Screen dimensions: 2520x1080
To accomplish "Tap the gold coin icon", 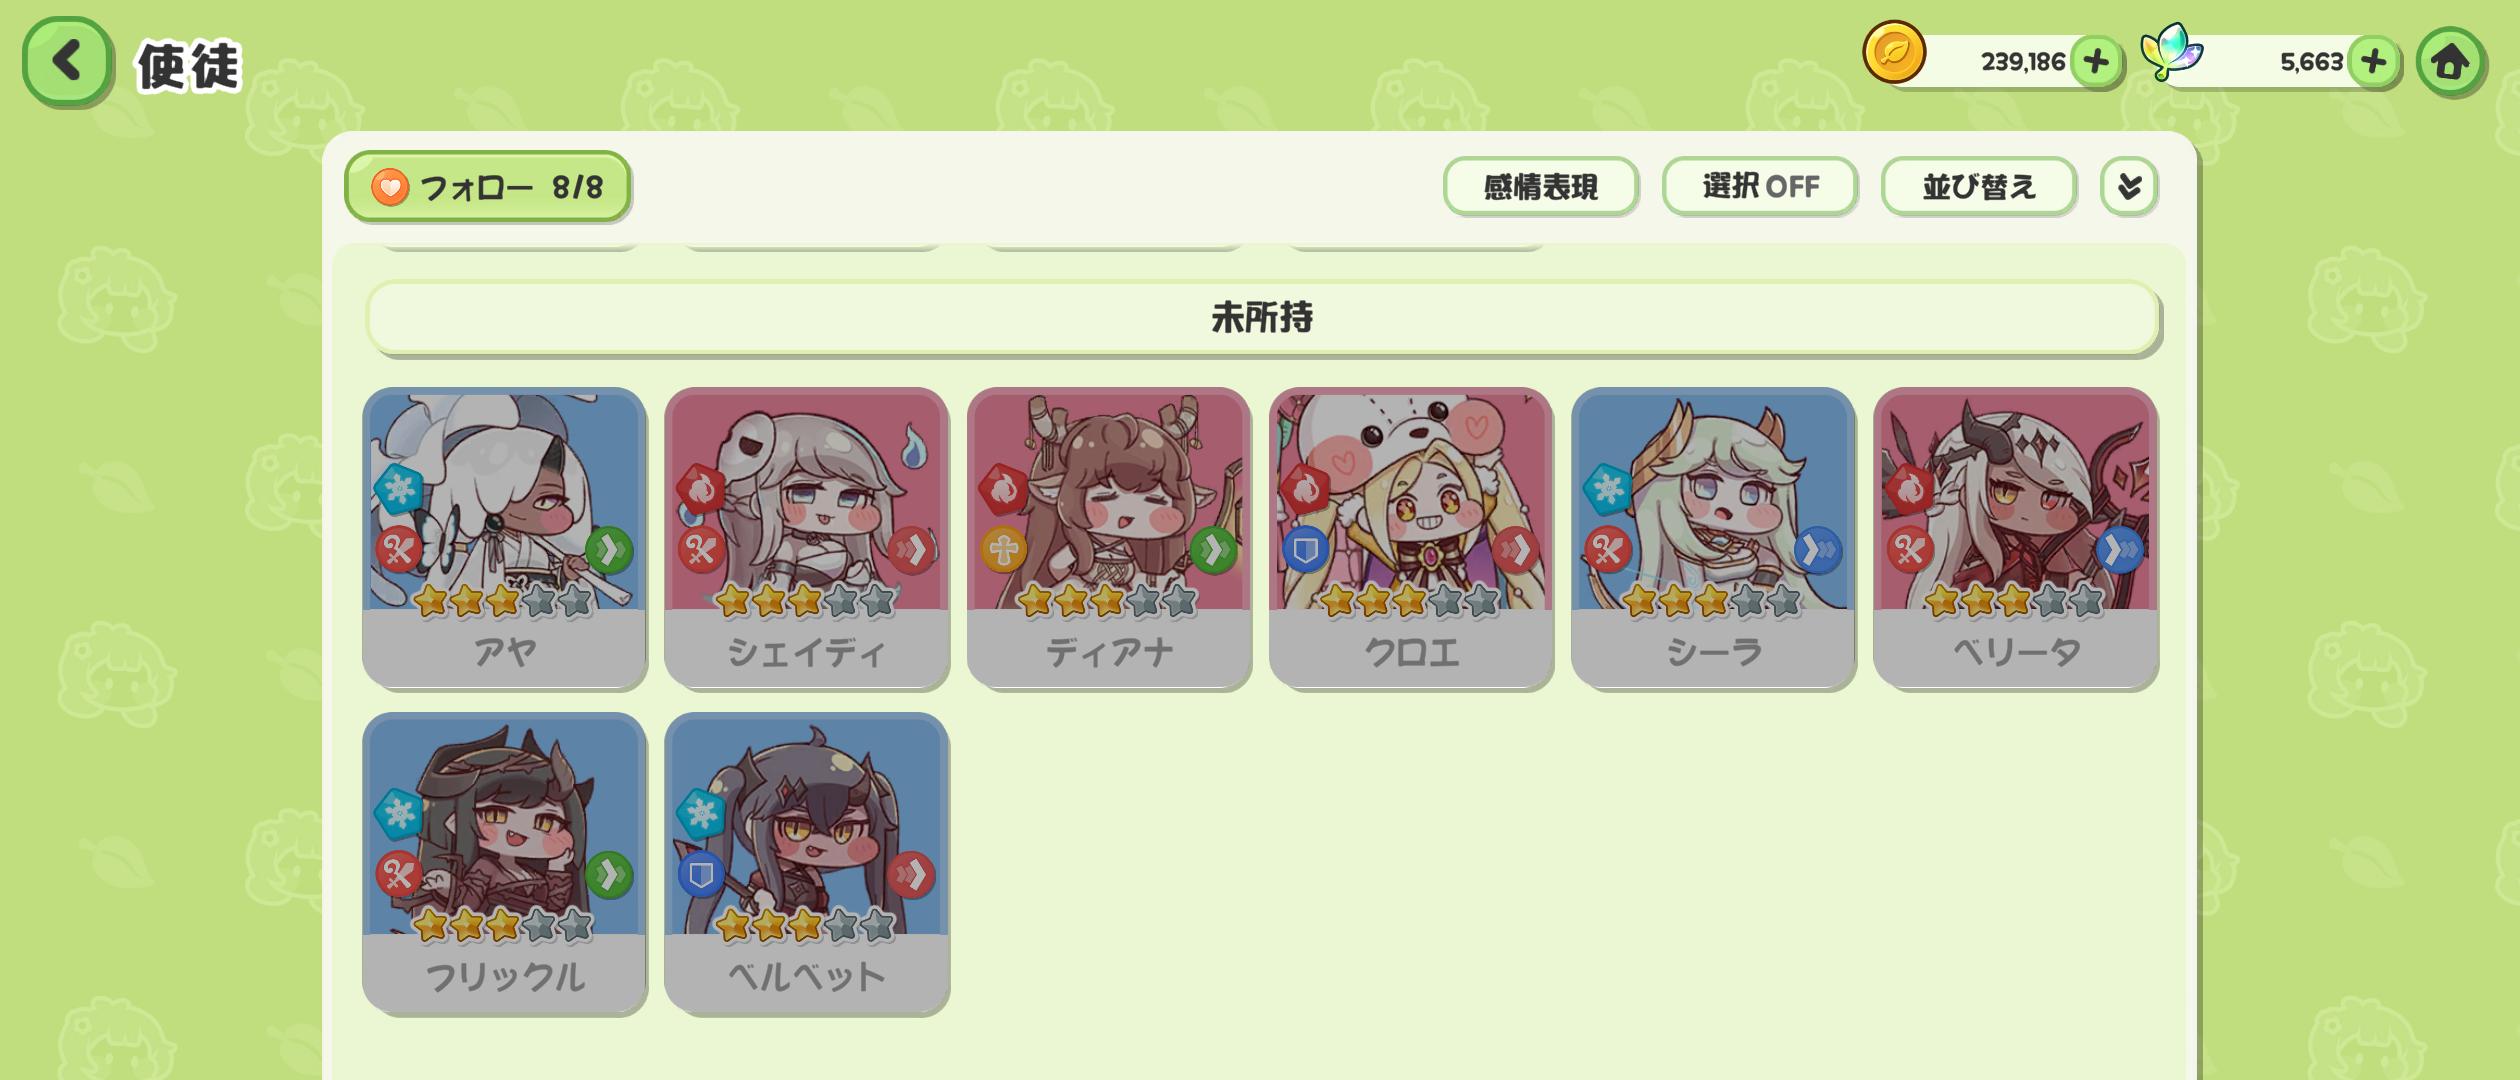I will click(1894, 52).
